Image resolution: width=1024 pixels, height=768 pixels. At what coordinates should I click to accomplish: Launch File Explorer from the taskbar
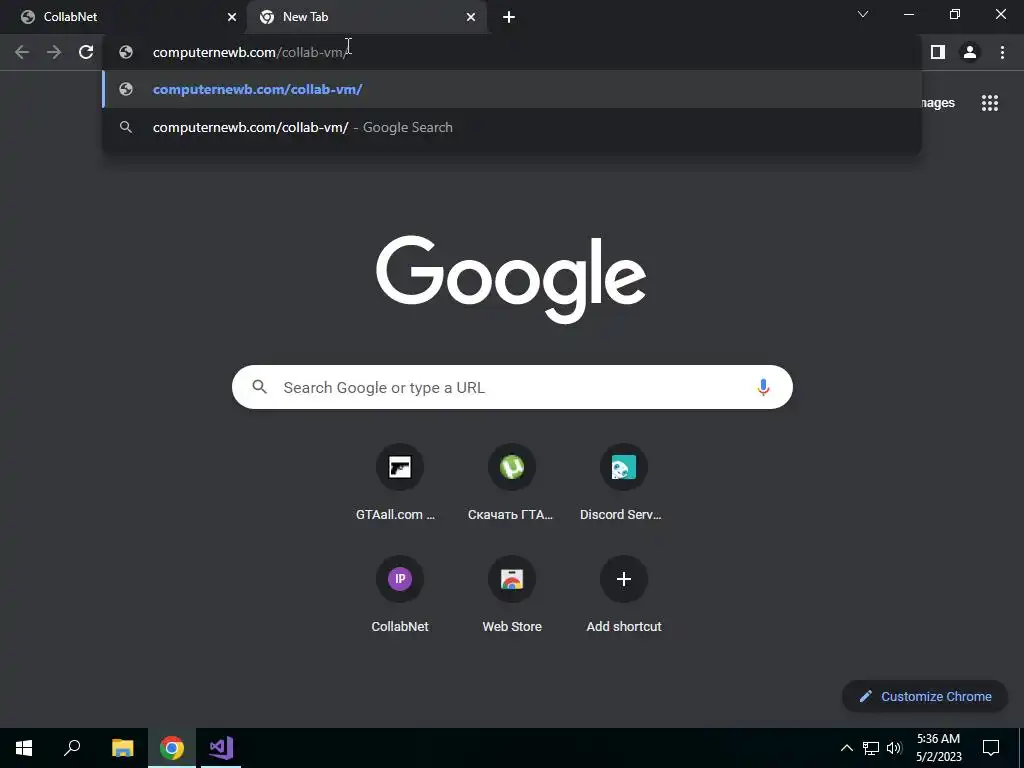122,748
